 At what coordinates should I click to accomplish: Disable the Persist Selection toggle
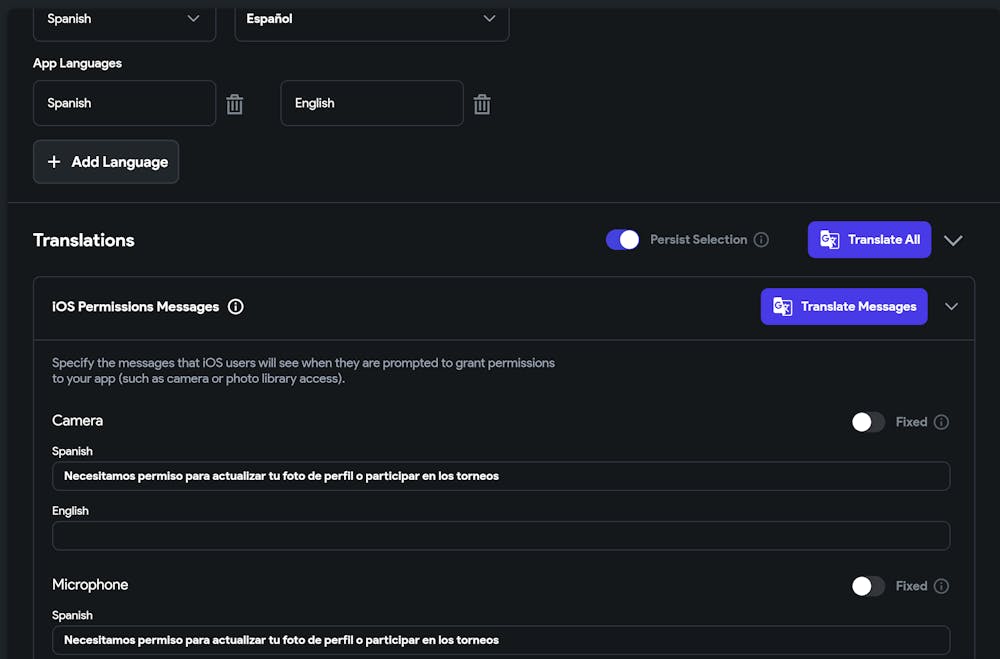click(622, 240)
